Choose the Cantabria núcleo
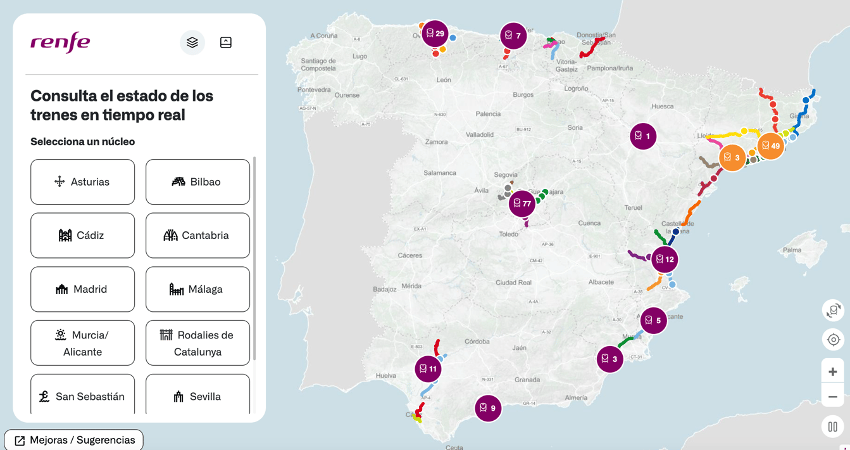The height and width of the screenshot is (450, 850). pos(197,235)
